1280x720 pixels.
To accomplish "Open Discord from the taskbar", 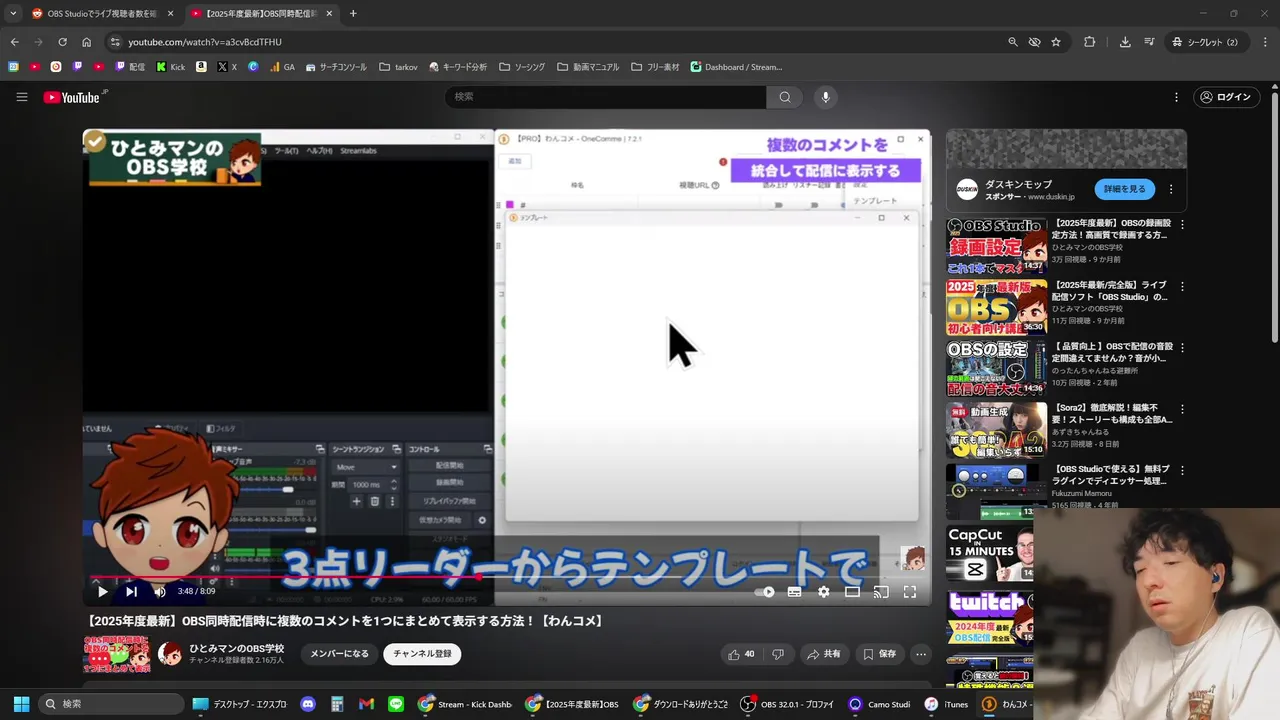I will coord(308,704).
